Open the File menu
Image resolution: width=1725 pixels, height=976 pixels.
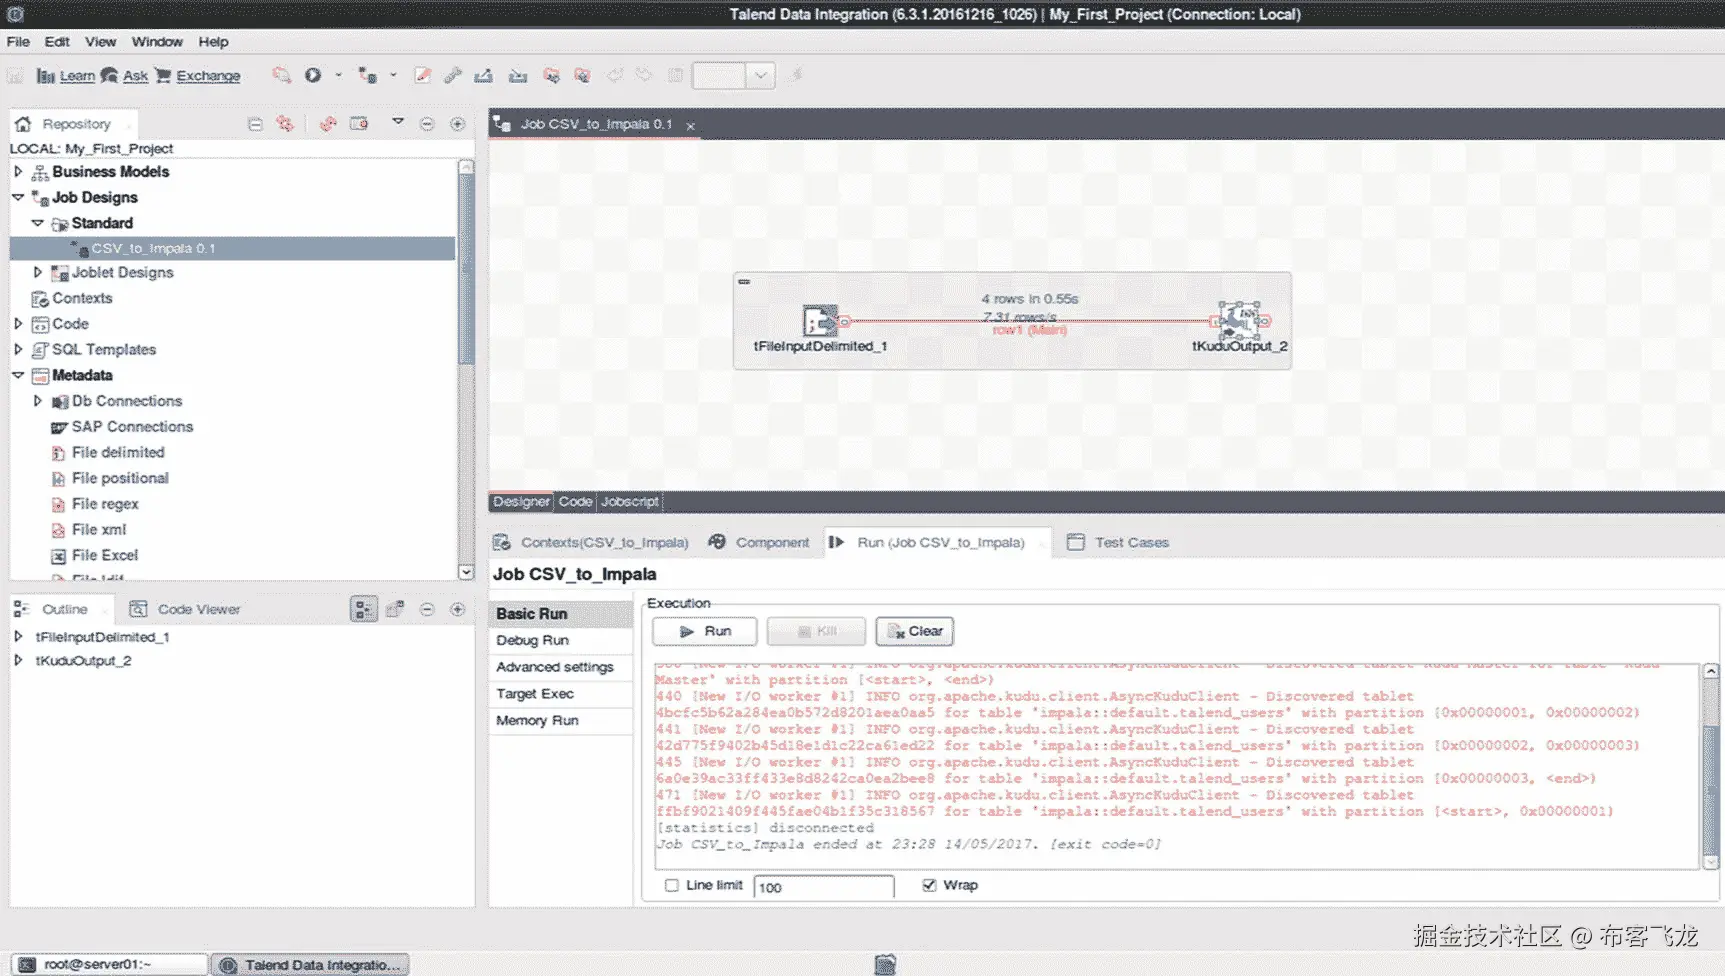pyautogui.click(x=18, y=42)
